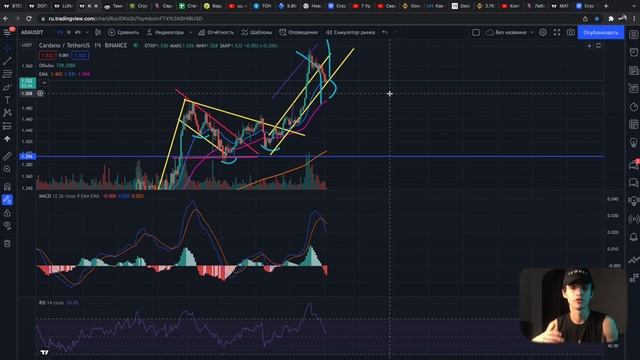Open the notifications bell icon

click(x=633, y=237)
